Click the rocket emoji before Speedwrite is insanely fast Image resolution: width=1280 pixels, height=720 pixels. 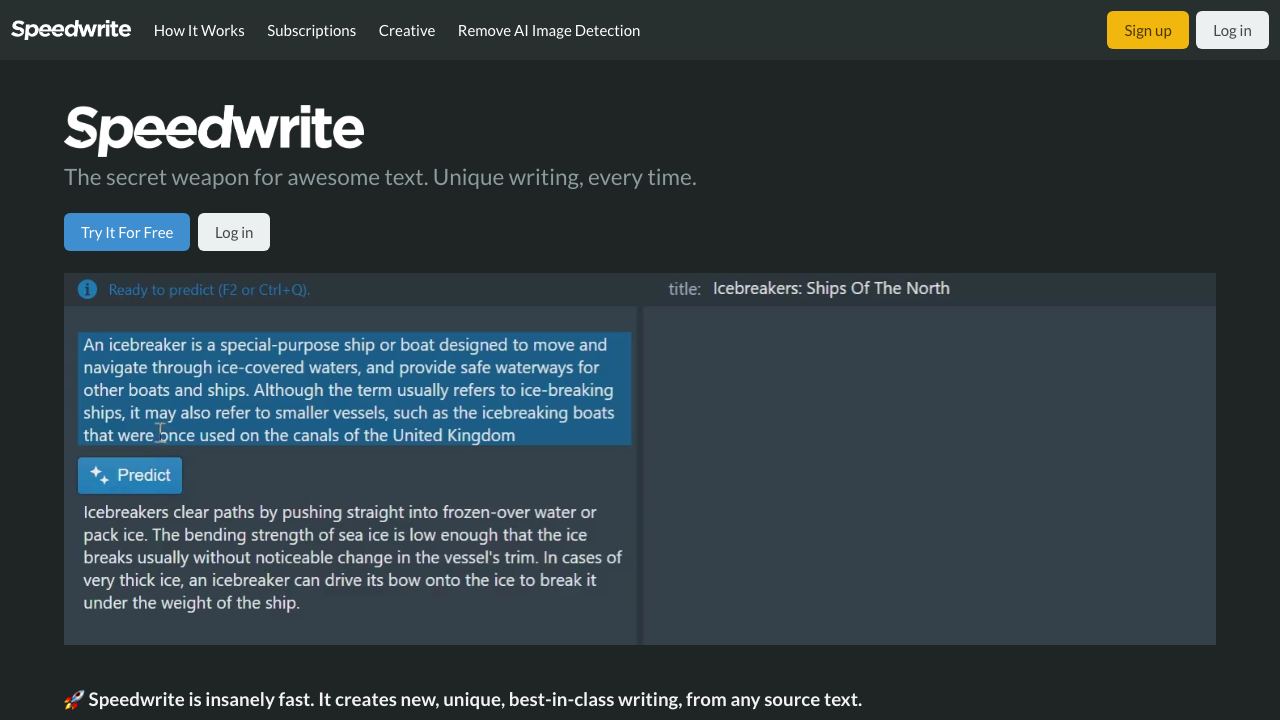click(74, 699)
